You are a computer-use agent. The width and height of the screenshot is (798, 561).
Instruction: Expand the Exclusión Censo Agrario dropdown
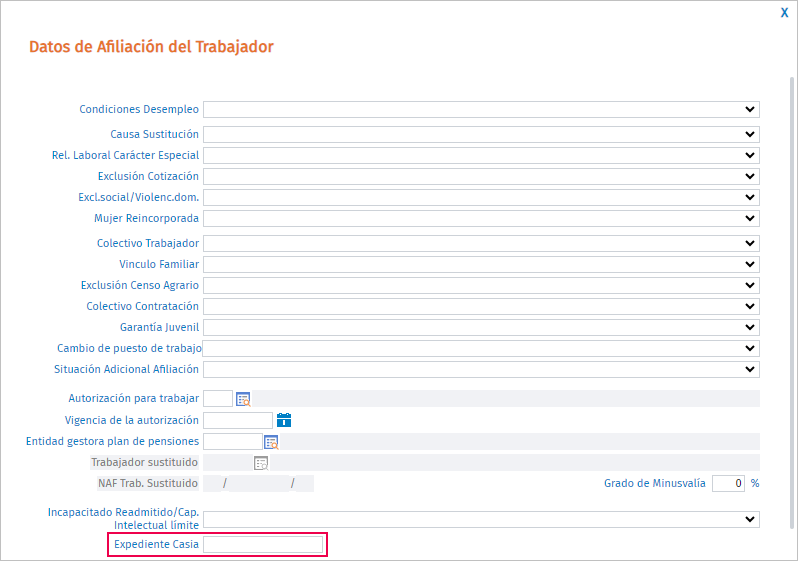point(481,285)
